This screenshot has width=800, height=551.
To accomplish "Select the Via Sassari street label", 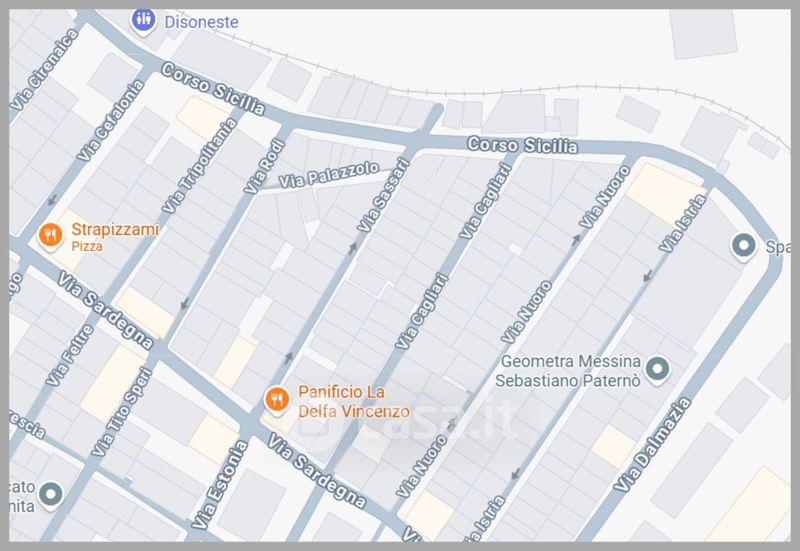I will (x=382, y=198).
